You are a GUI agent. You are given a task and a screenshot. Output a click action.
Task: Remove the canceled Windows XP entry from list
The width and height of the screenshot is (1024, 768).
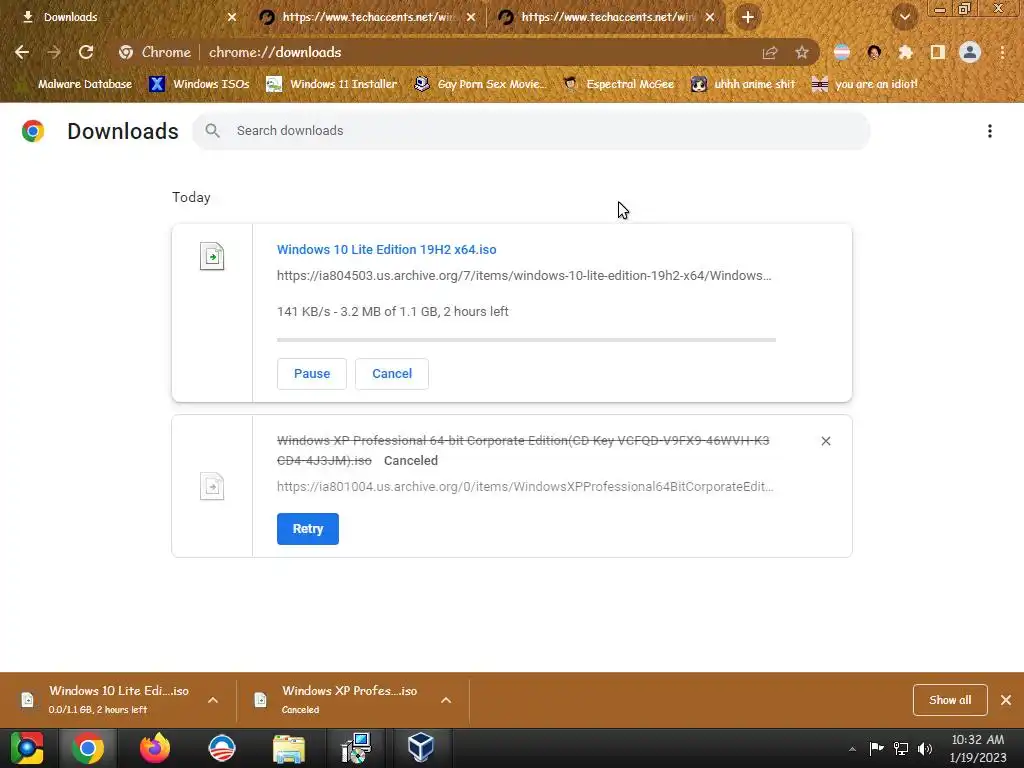tap(825, 441)
